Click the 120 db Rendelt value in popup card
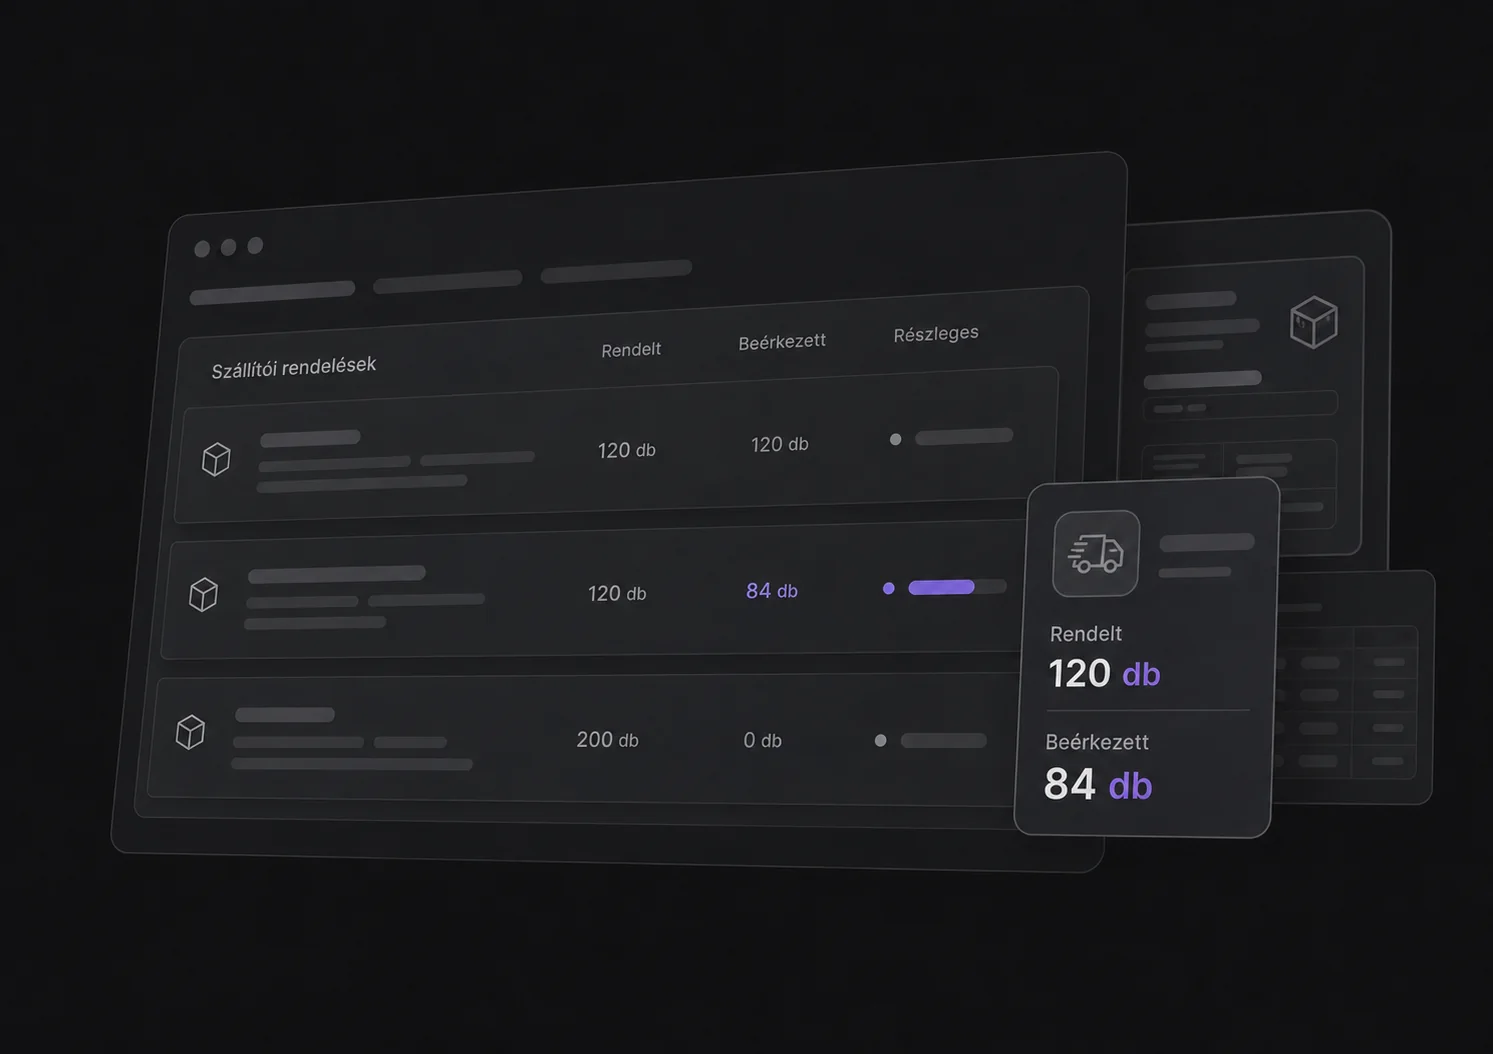This screenshot has height=1054, width=1493. tap(1104, 673)
